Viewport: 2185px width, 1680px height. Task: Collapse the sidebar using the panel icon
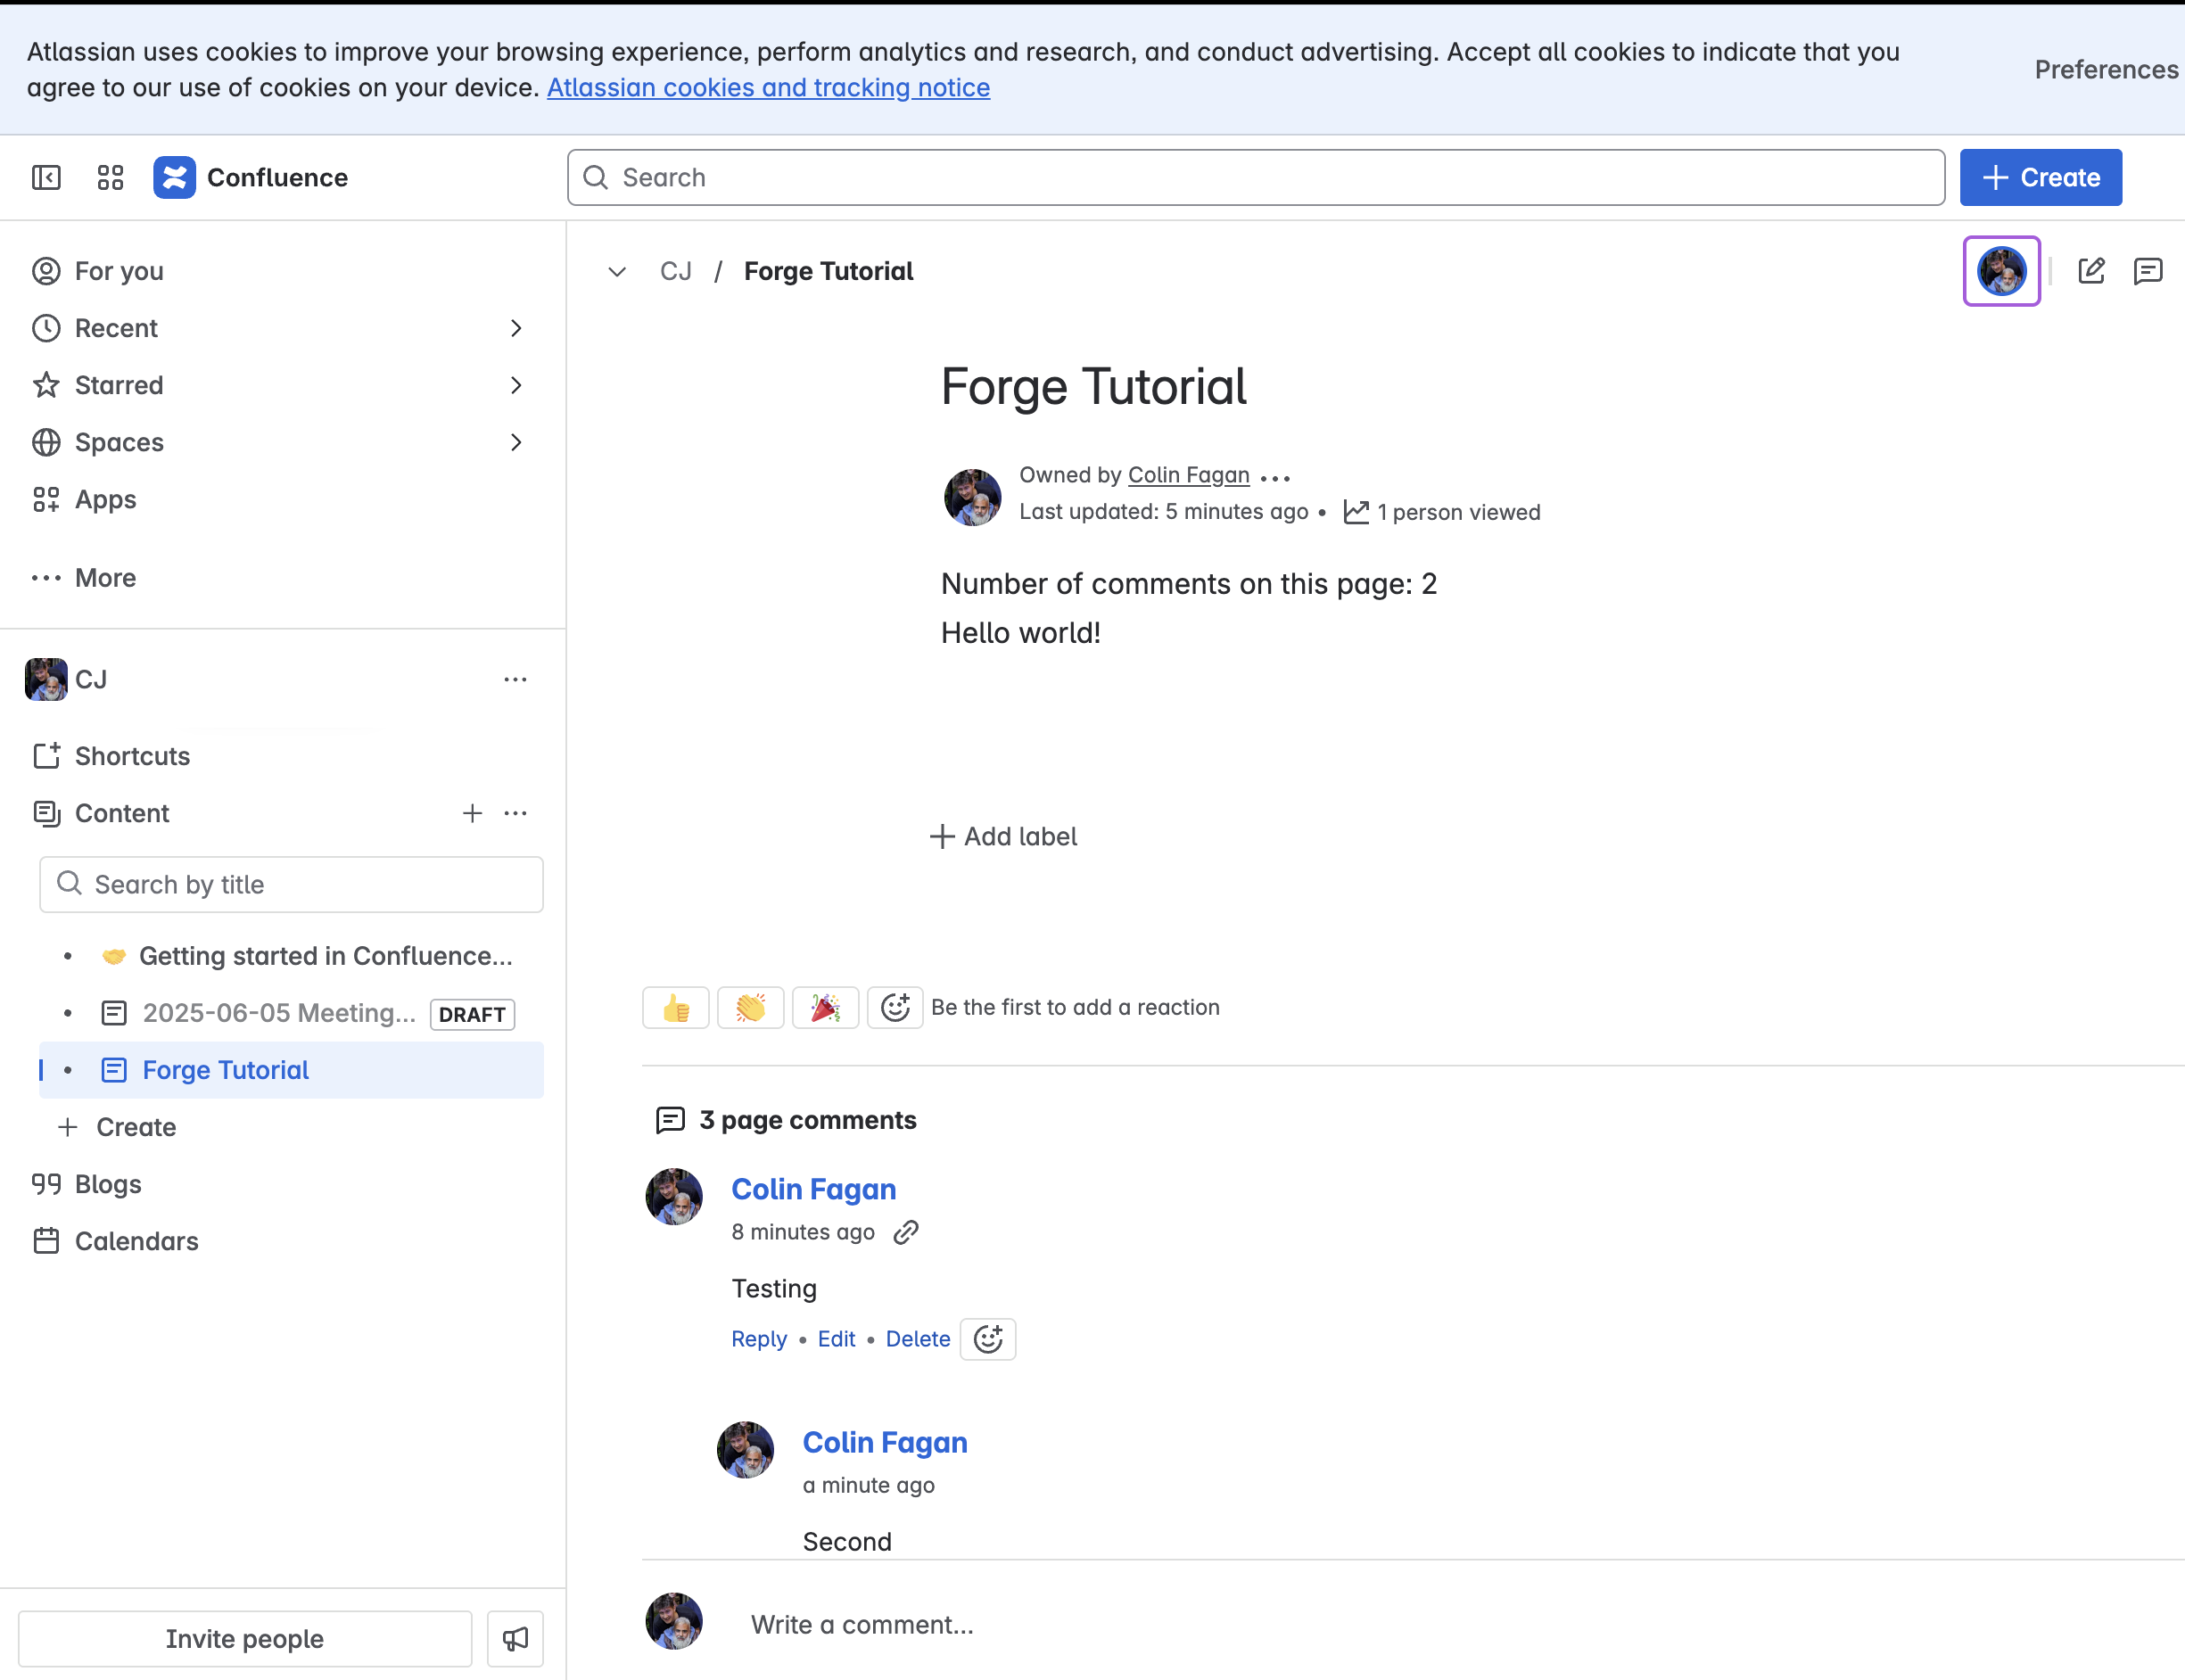pyautogui.click(x=46, y=177)
